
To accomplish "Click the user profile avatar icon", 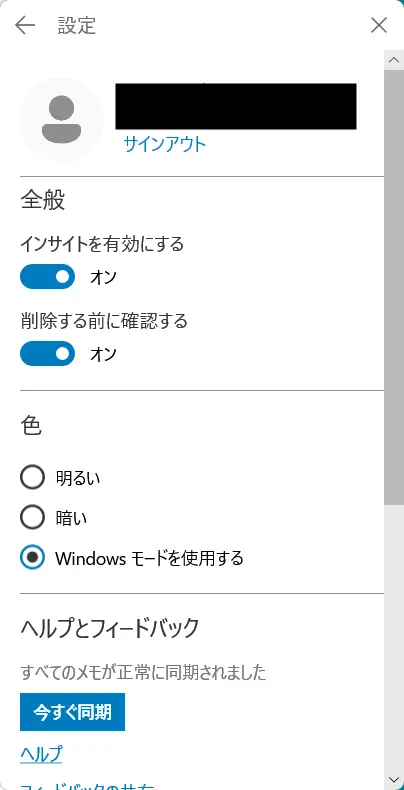I will point(61,119).
